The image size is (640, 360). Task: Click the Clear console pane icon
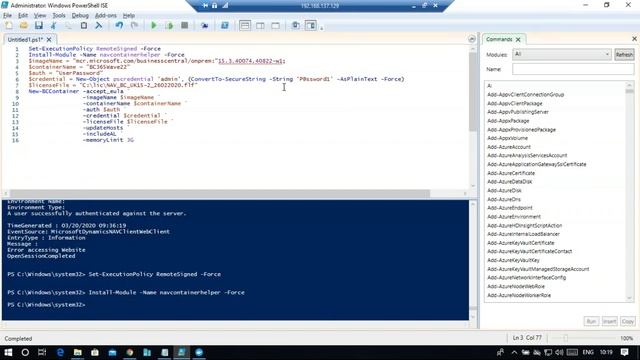[99, 25]
